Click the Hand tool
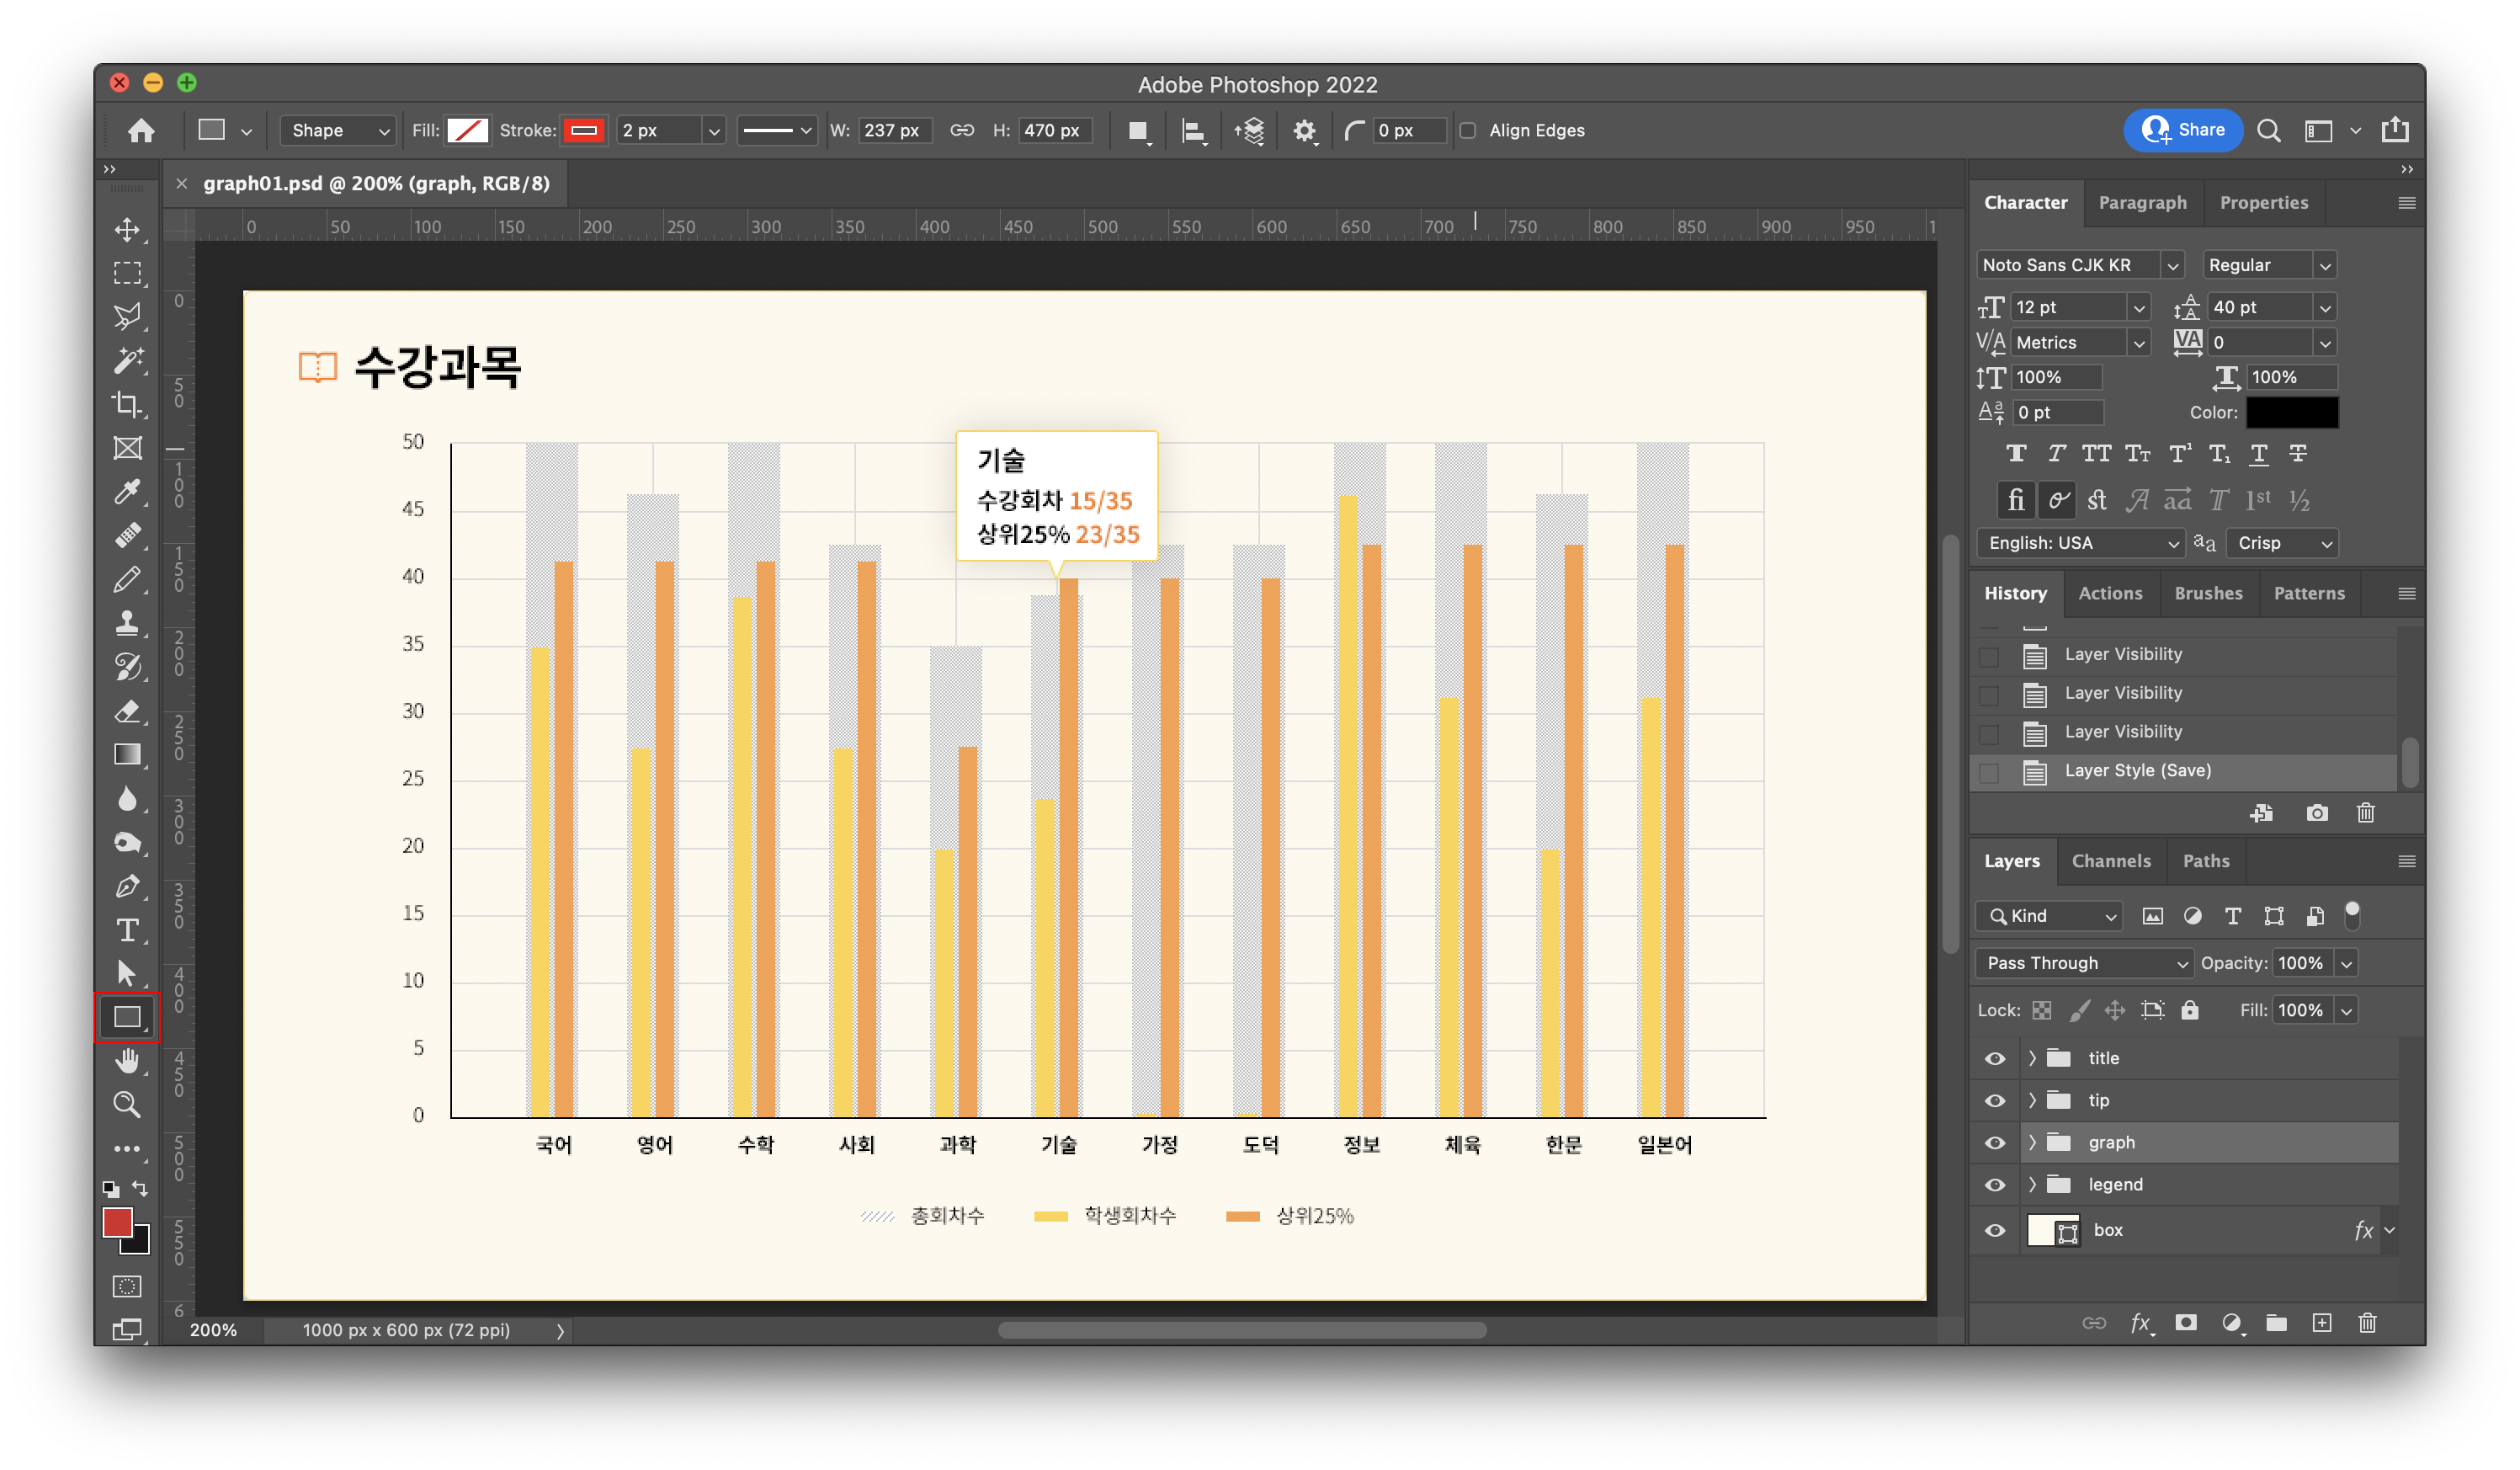 (127, 1060)
